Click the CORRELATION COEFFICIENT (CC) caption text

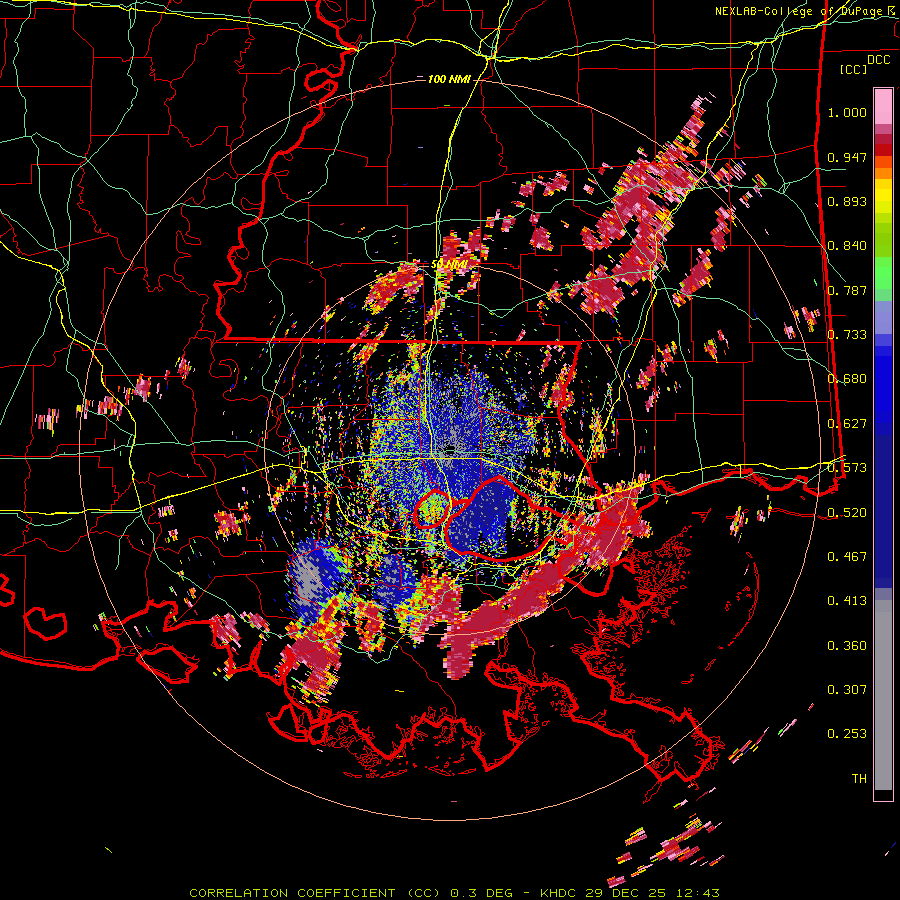[x=315, y=893]
